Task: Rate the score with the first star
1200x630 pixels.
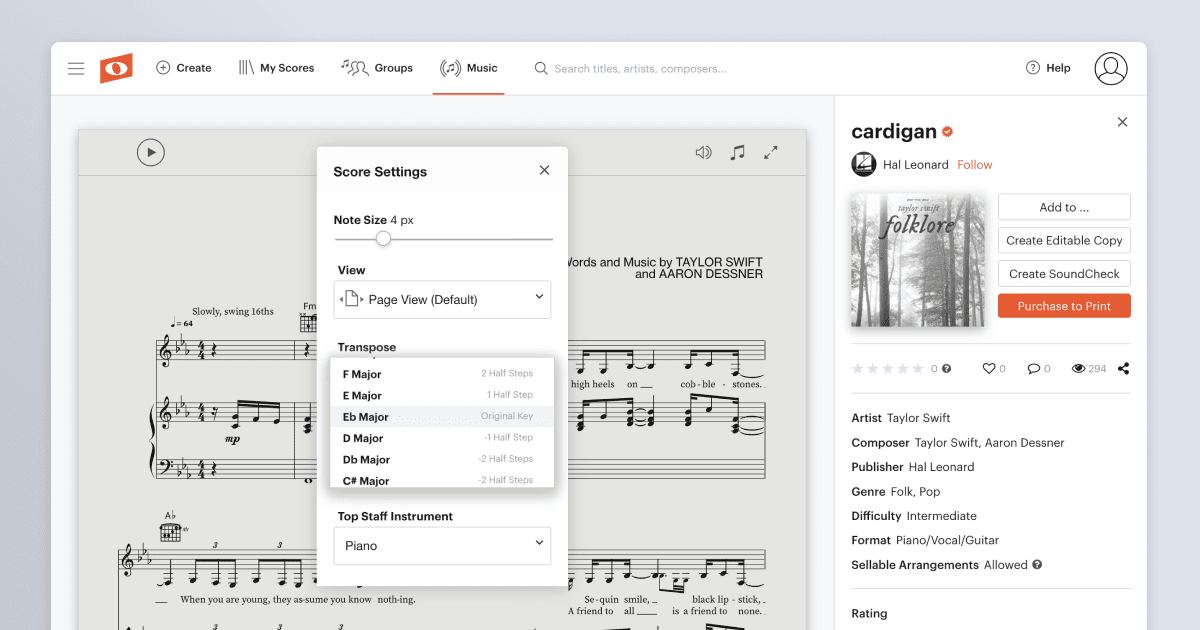Action: click(x=857, y=368)
